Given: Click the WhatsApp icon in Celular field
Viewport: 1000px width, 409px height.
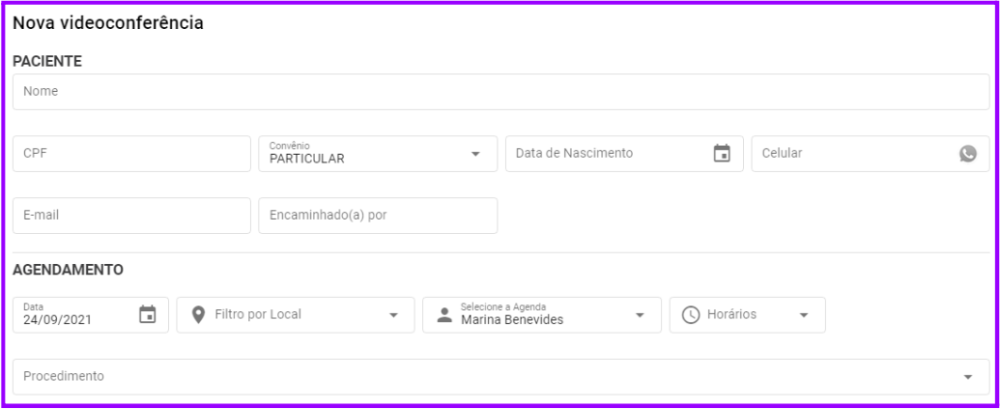Looking at the screenshot, I should [967, 154].
